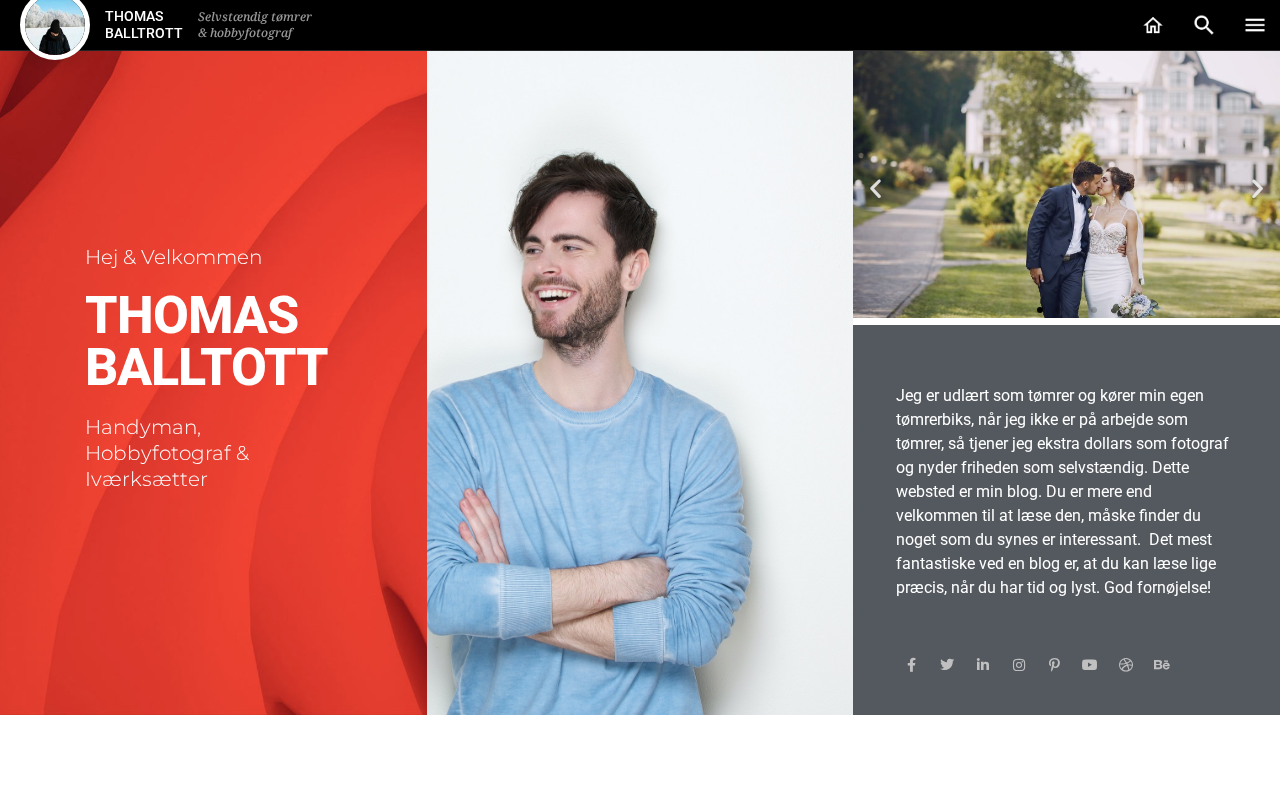
Task: Click the "Hej & Velkommen" greeting text
Action: [x=174, y=257]
